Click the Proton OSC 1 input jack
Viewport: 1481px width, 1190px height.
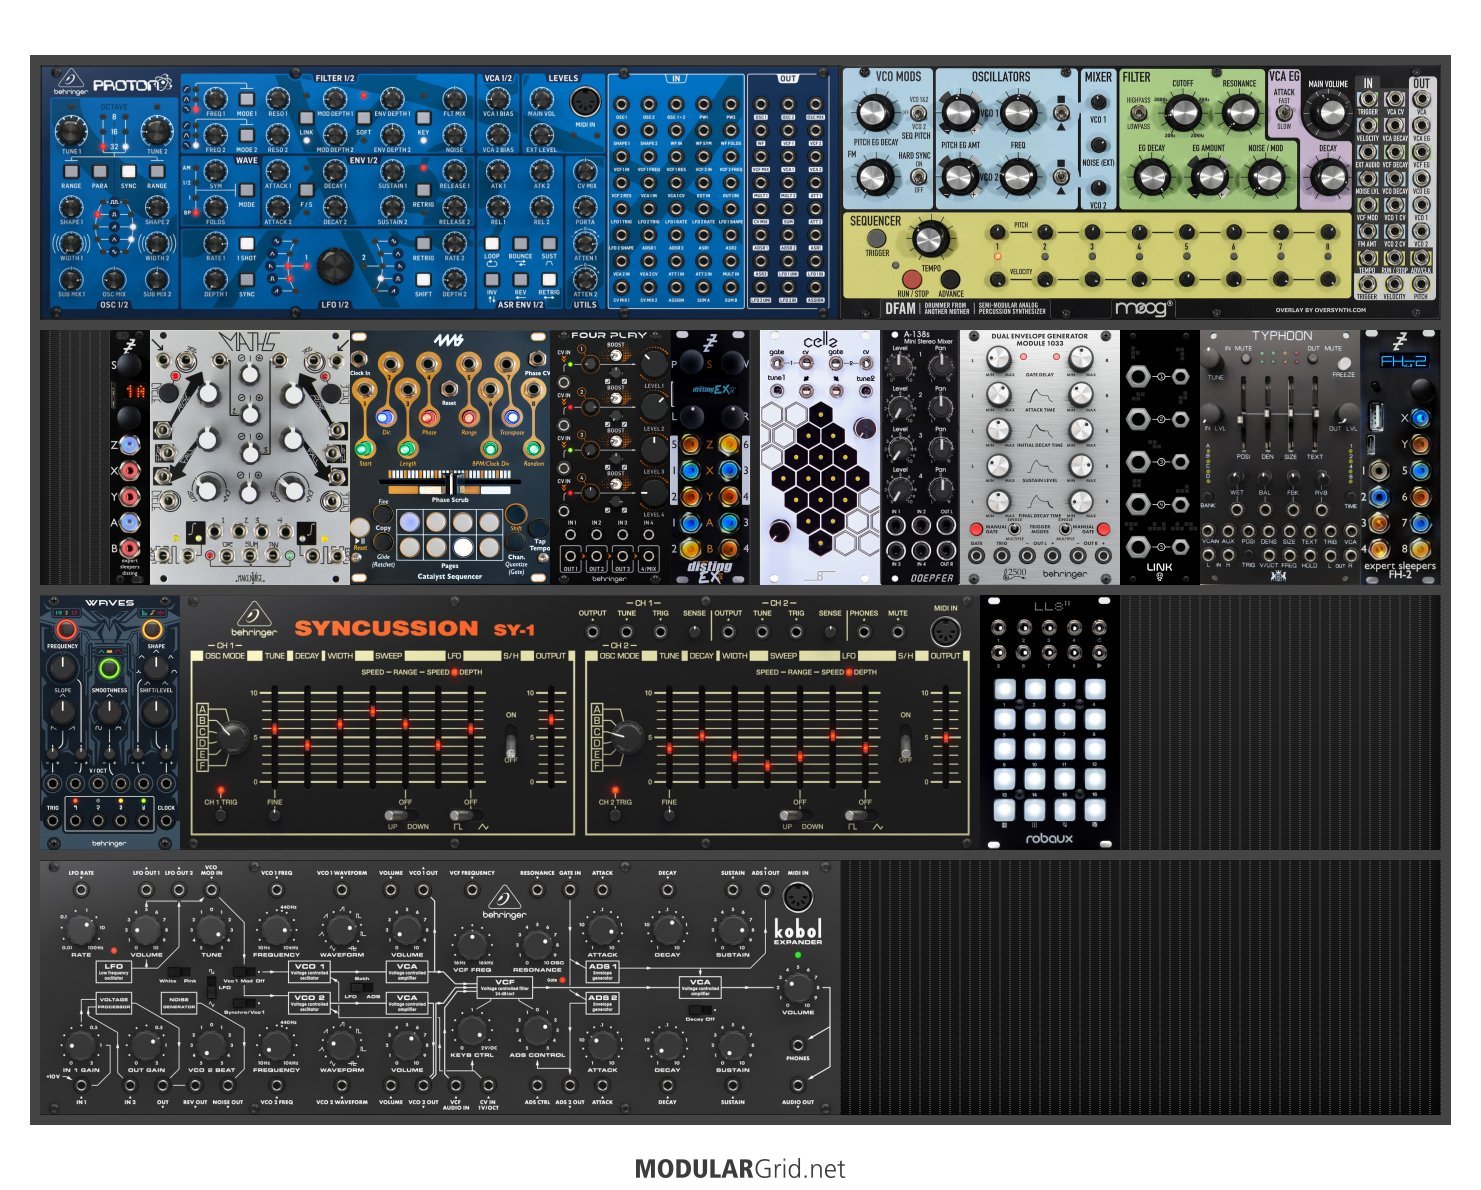pos(622,103)
